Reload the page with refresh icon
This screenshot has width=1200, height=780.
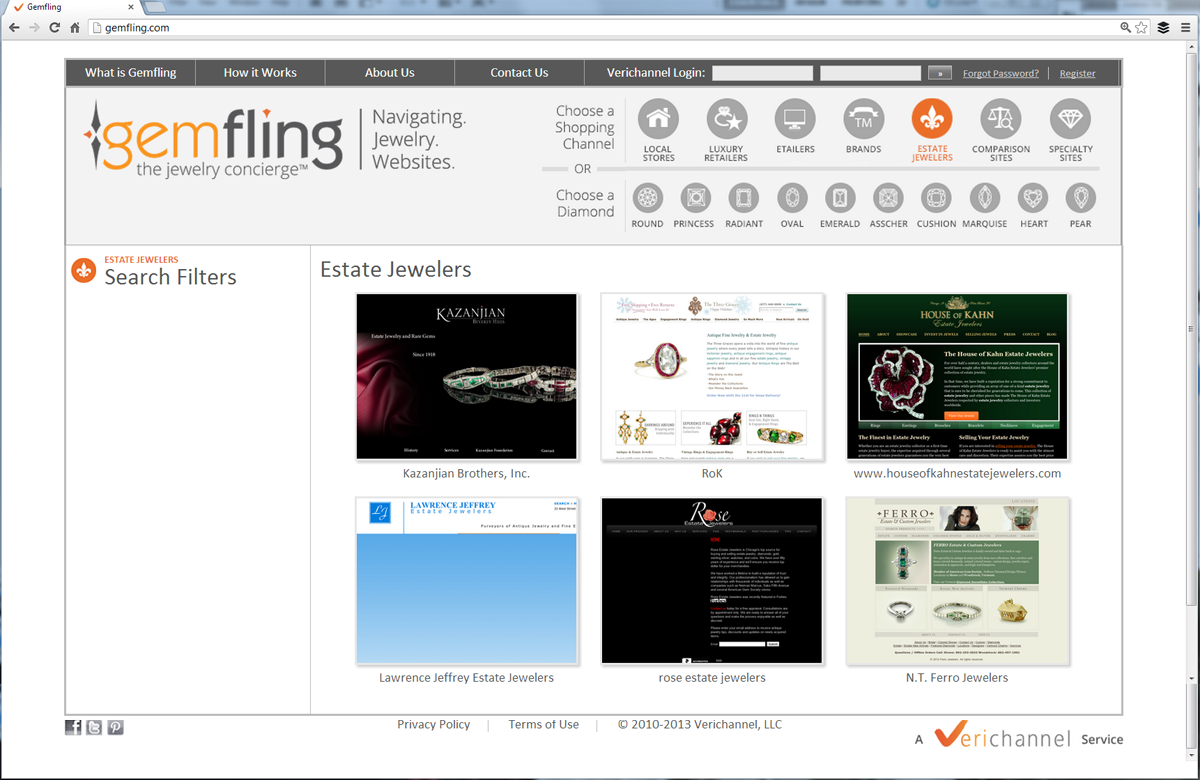click(x=55, y=28)
